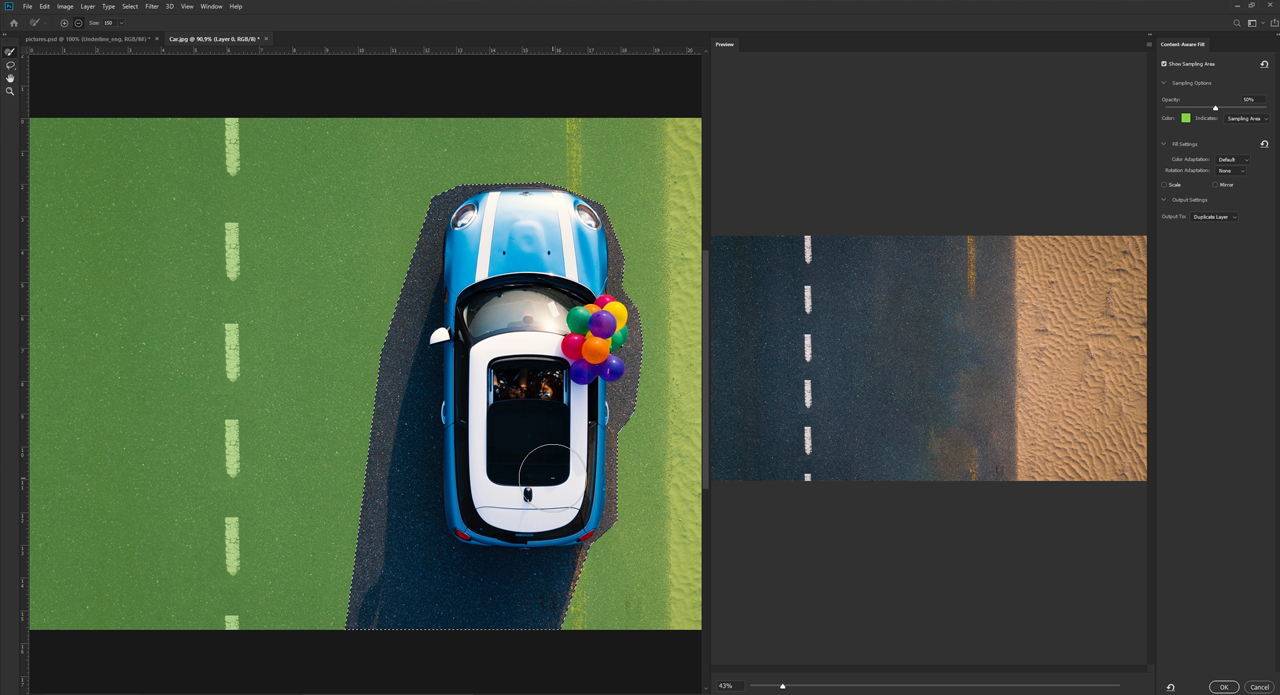Click the Cancel button
Image resolution: width=1280 pixels, height=695 pixels.
coord(1259,687)
